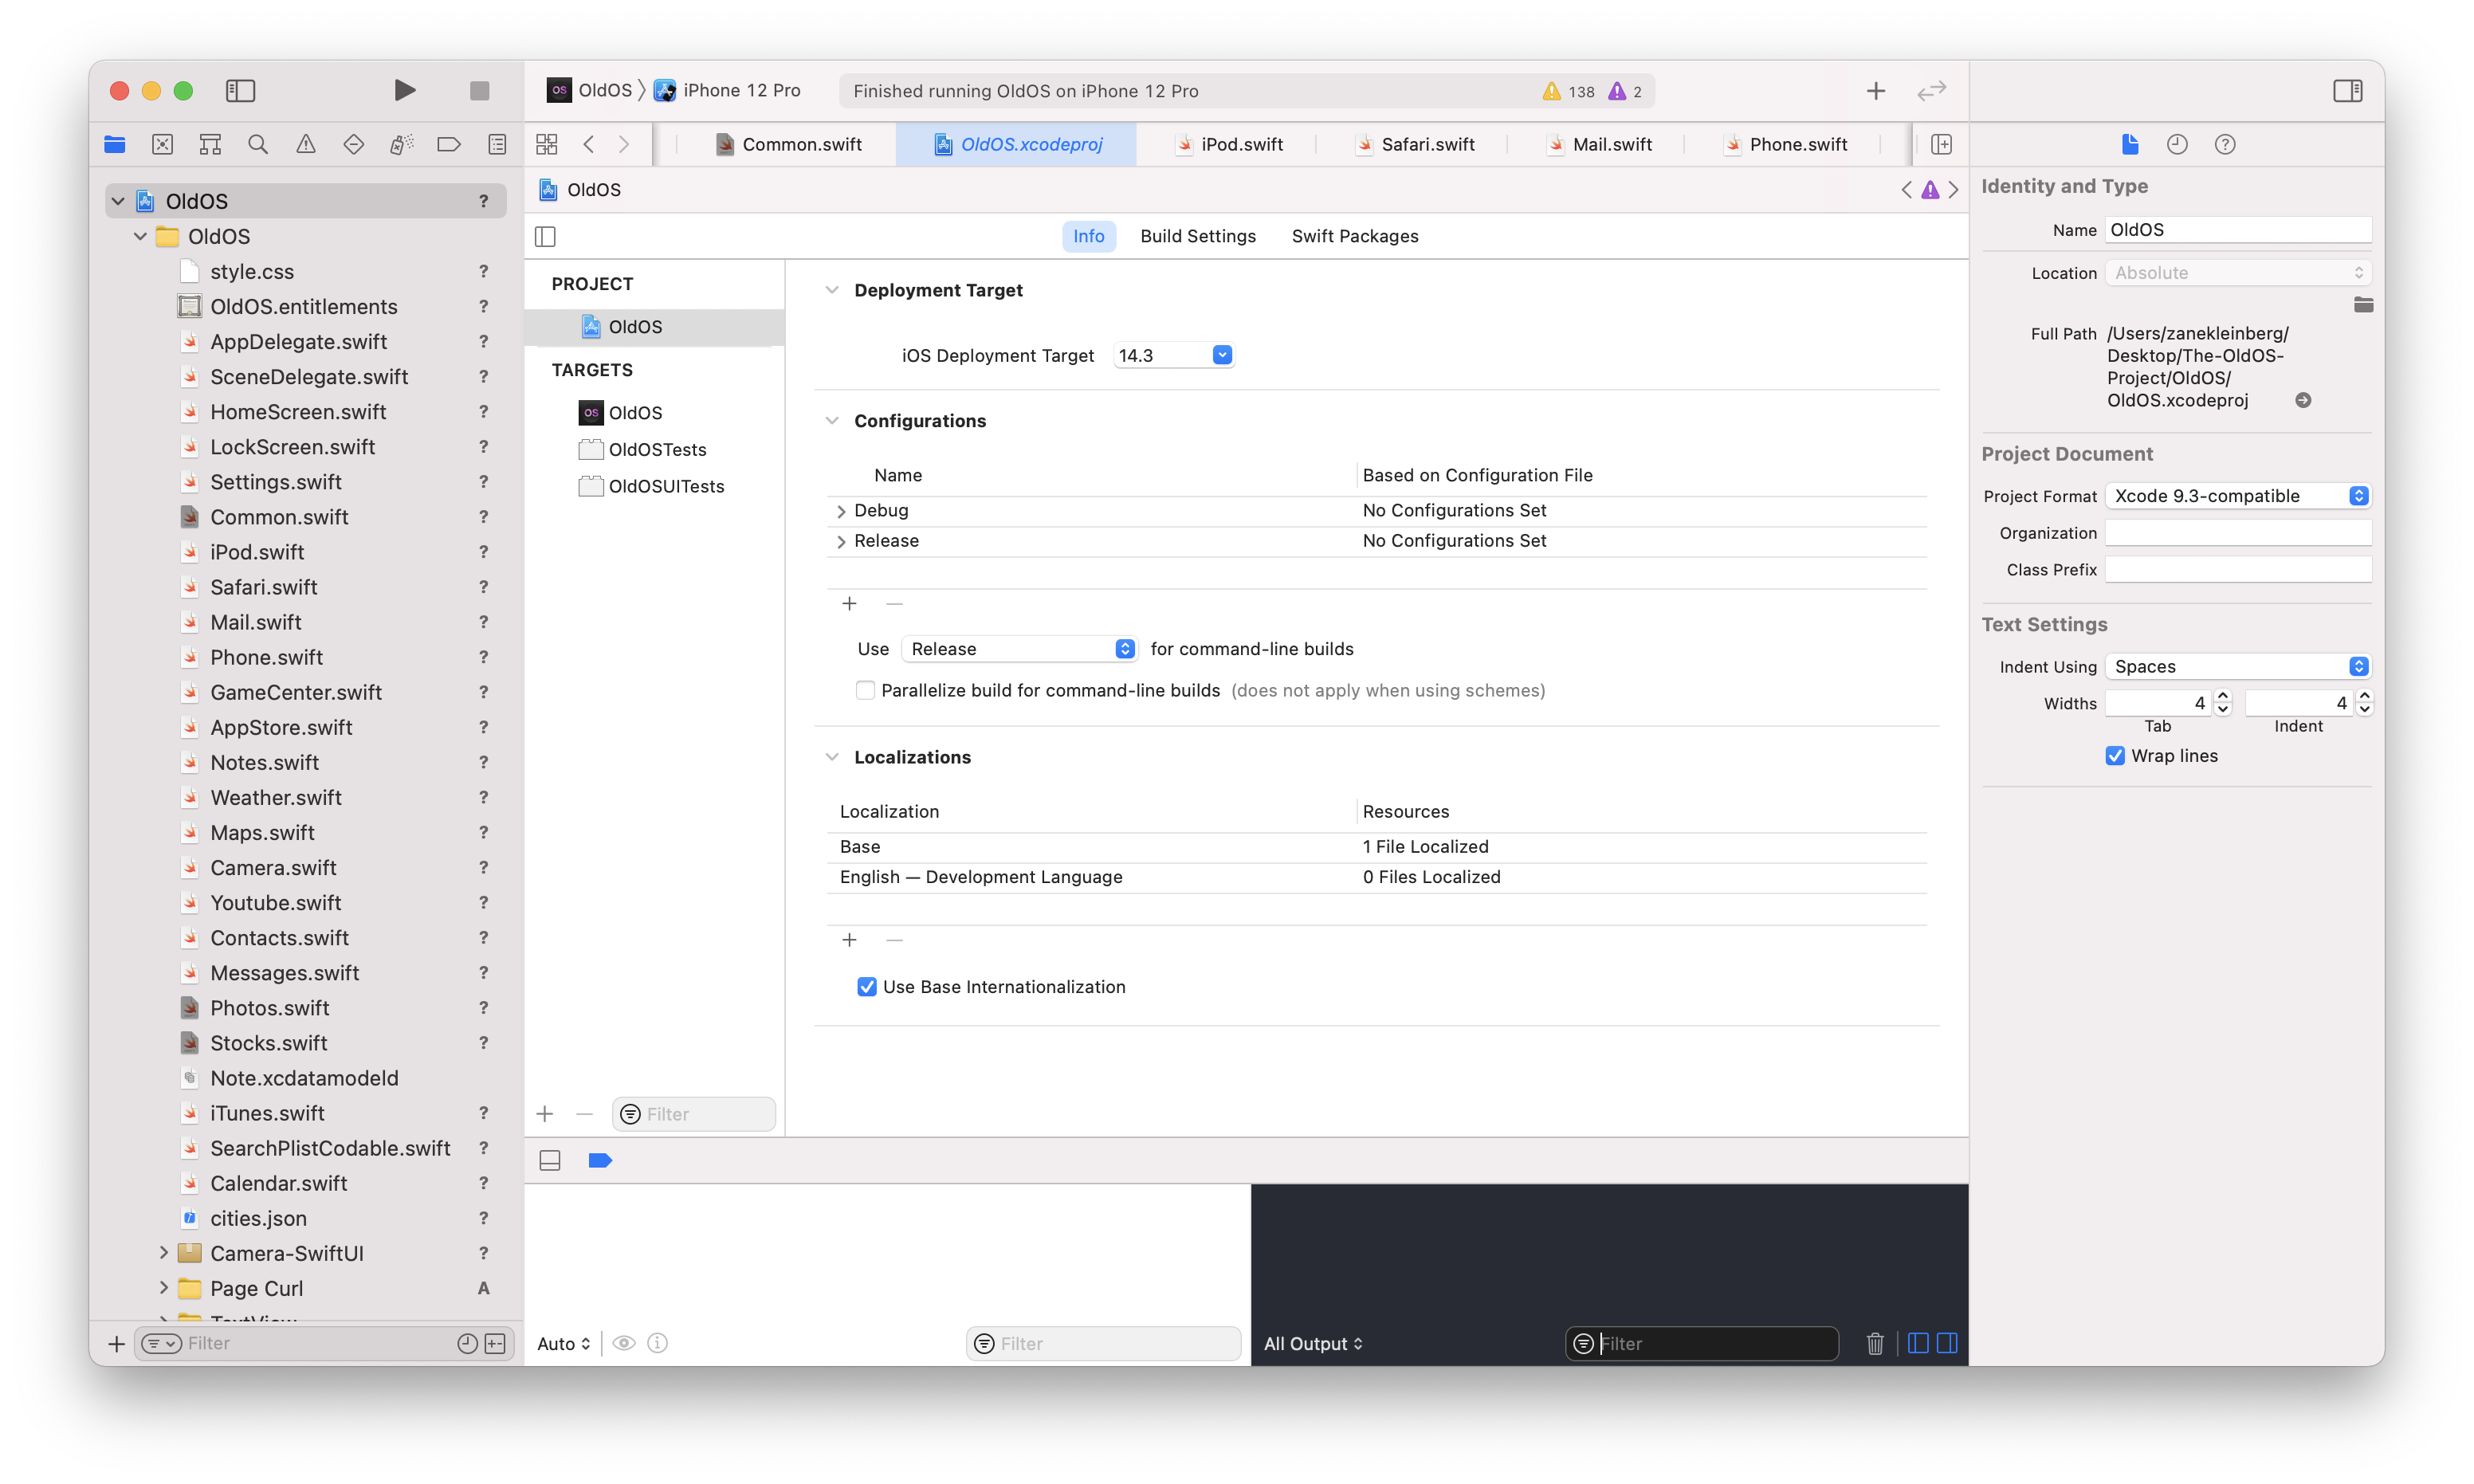Open the issue navigator warning icon
Screen dimensions: 2474x1484
306,145
